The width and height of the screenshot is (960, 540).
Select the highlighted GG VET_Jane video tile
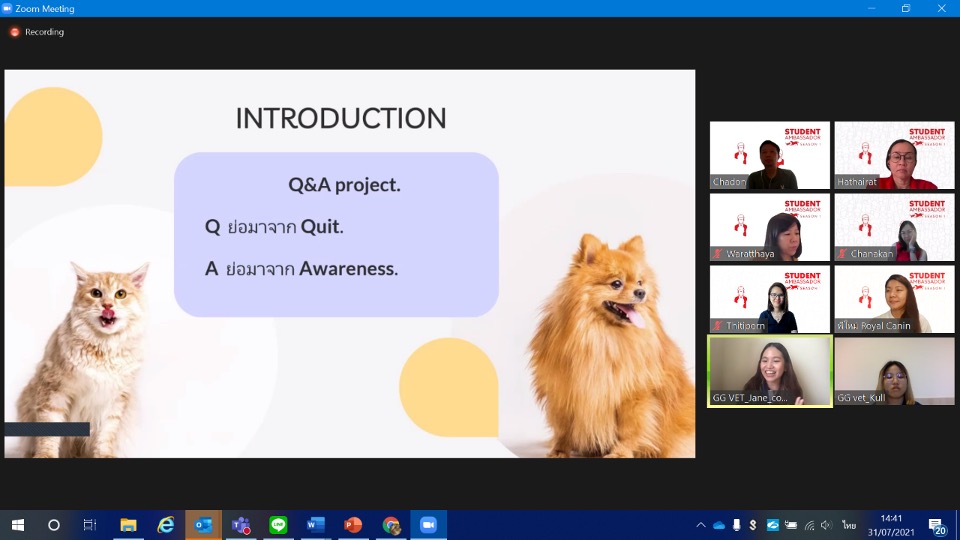[769, 371]
